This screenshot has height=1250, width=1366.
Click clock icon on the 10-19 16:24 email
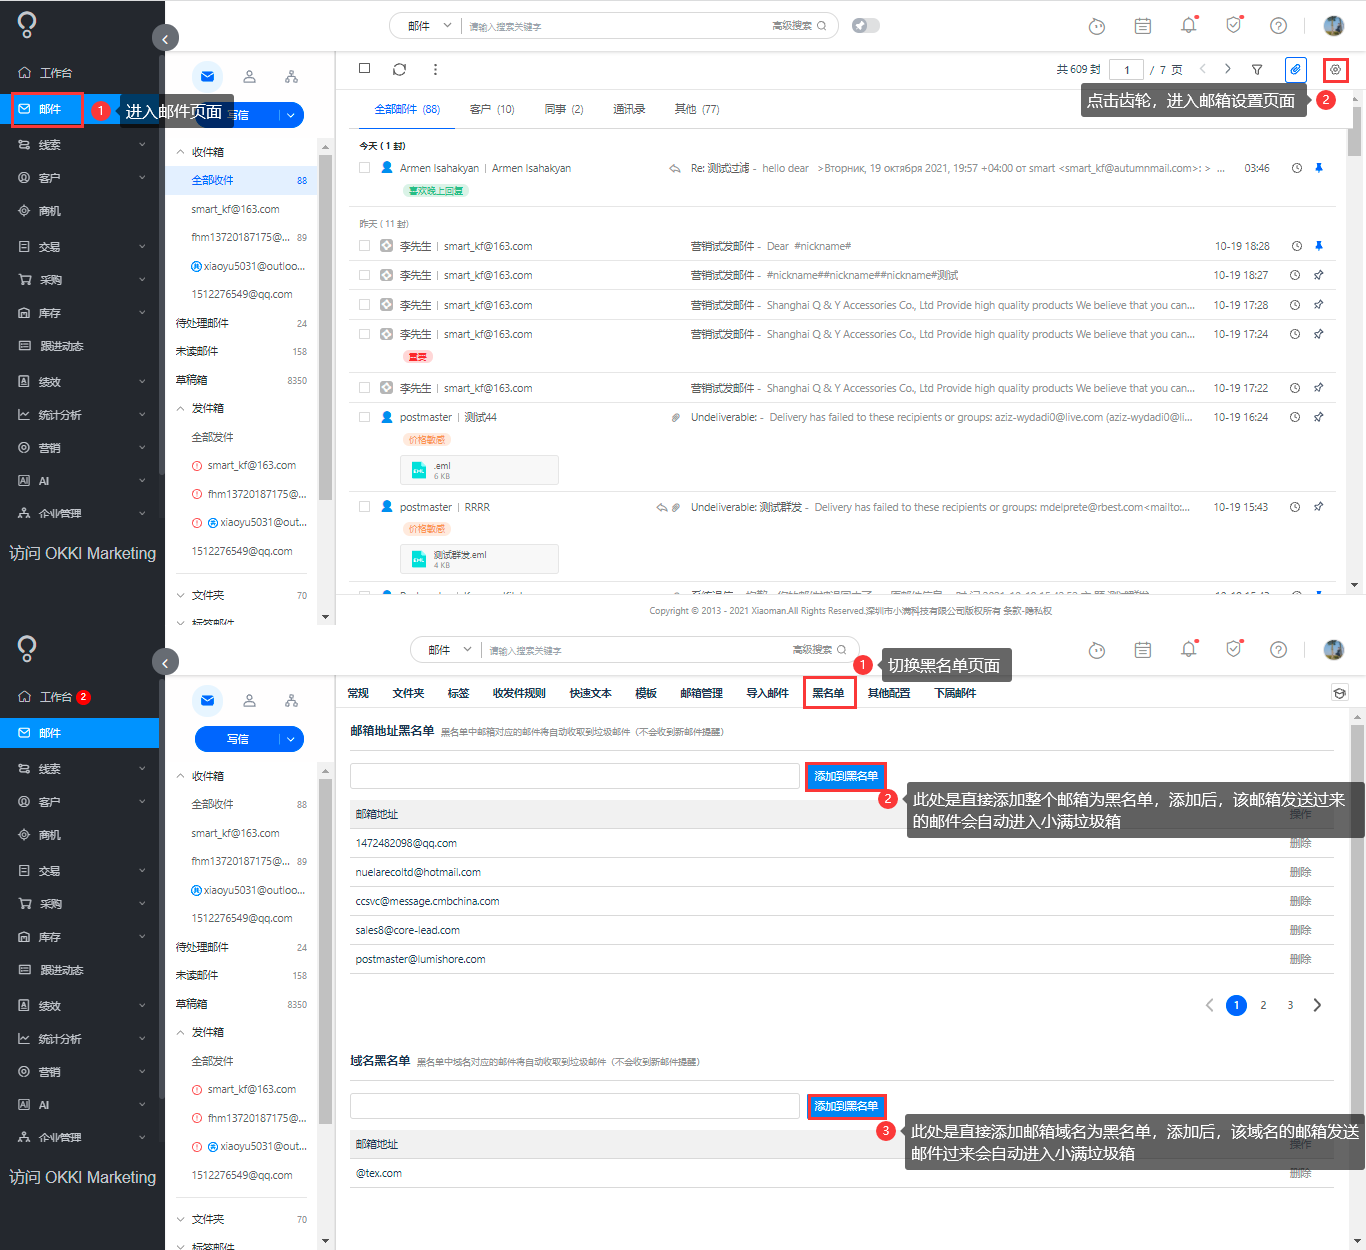pyautogui.click(x=1295, y=417)
